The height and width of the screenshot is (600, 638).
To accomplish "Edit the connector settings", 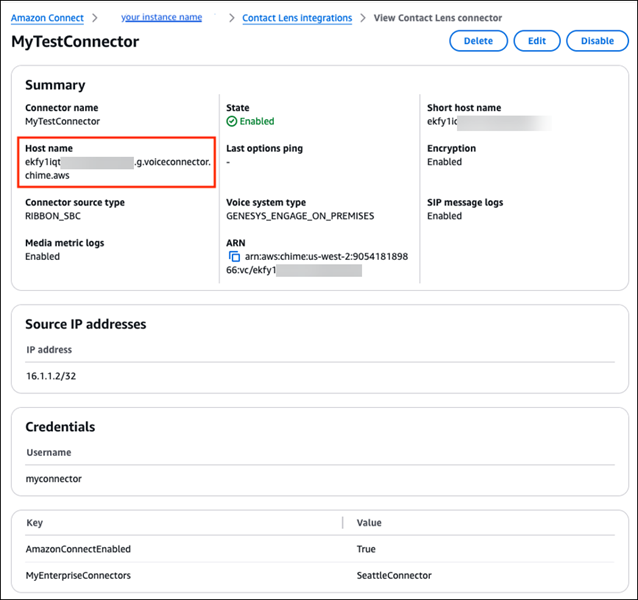I will pos(537,41).
